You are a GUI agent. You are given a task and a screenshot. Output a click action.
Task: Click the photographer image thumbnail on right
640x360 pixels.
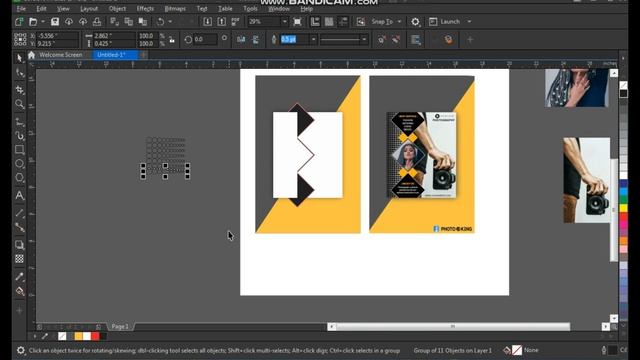tap(587, 180)
